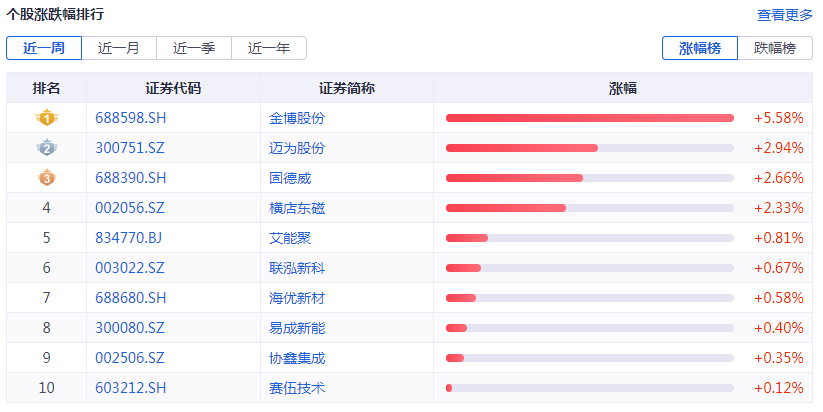Click stock code 002506.SZ
Viewport: 823px width, 412px height.
click(130, 358)
